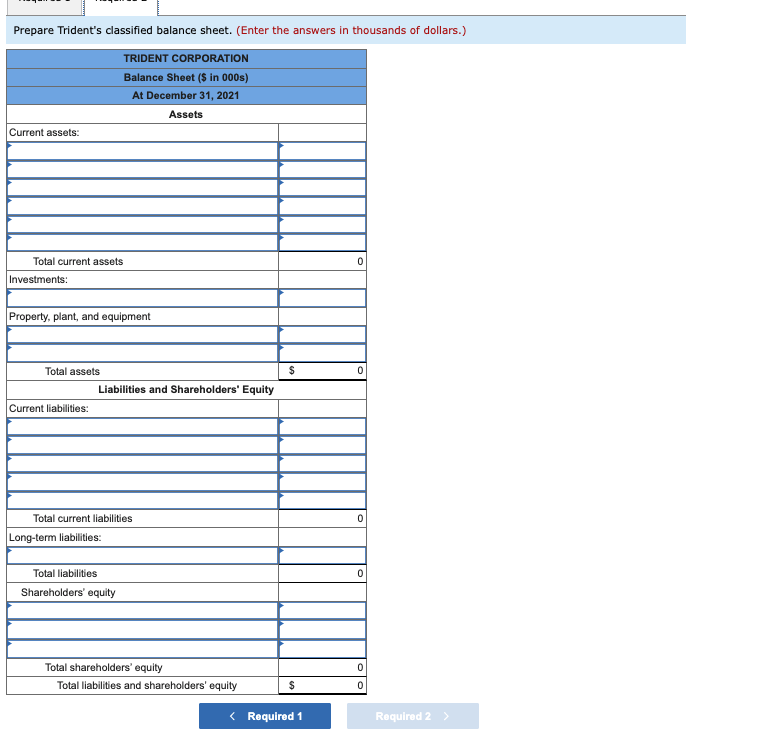This screenshot has width=767, height=737.
Task: Click the 'Assets' section heading
Action: coord(186,114)
